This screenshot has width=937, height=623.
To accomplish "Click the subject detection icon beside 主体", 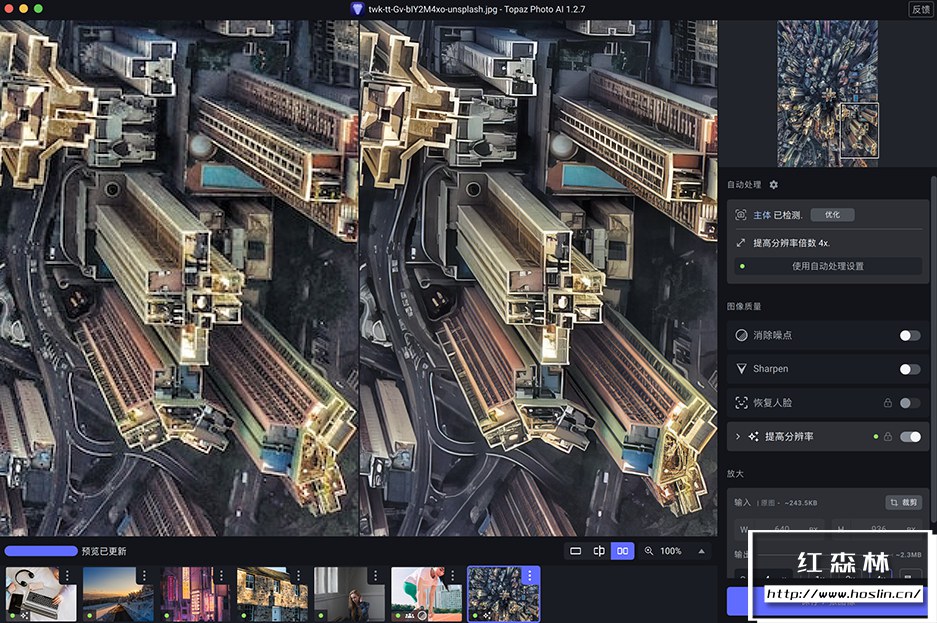I will pos(740,215).
